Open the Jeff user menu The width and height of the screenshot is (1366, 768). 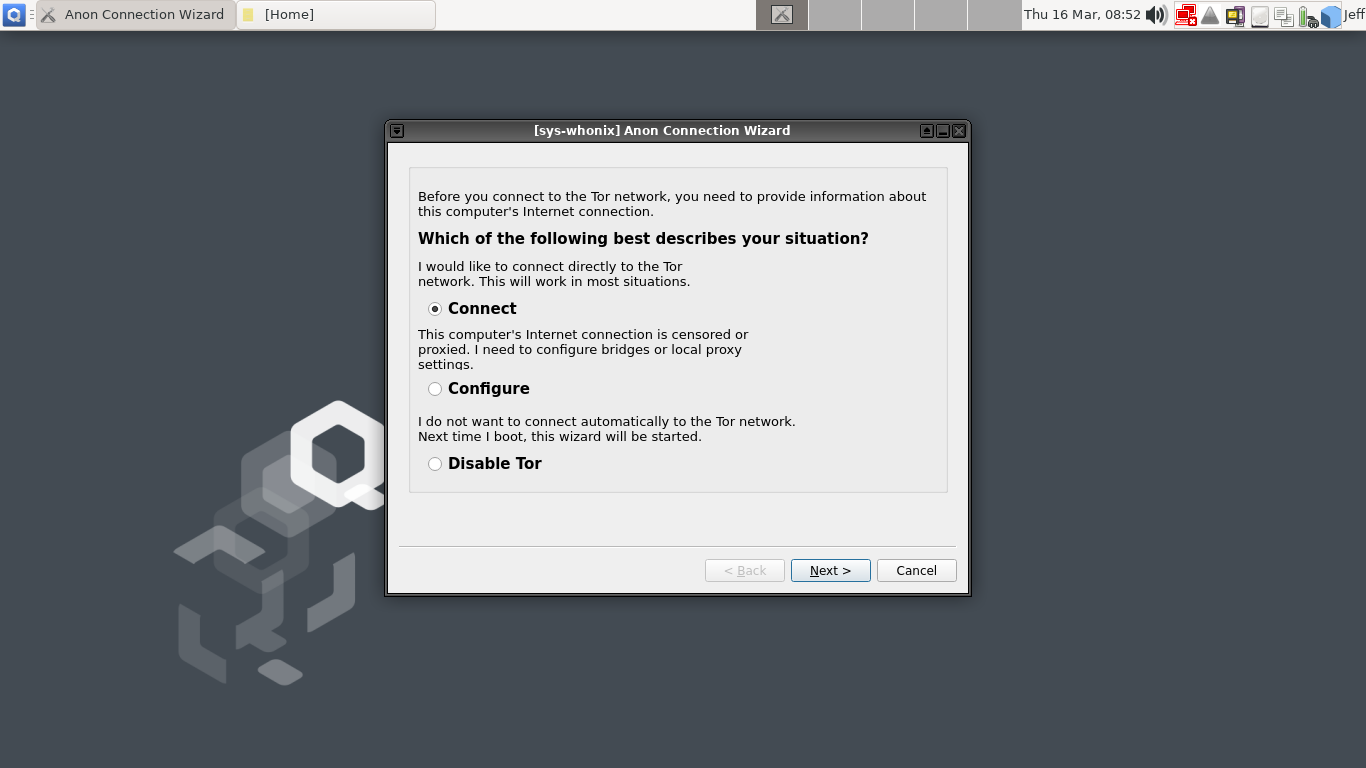click(1354, 15)
